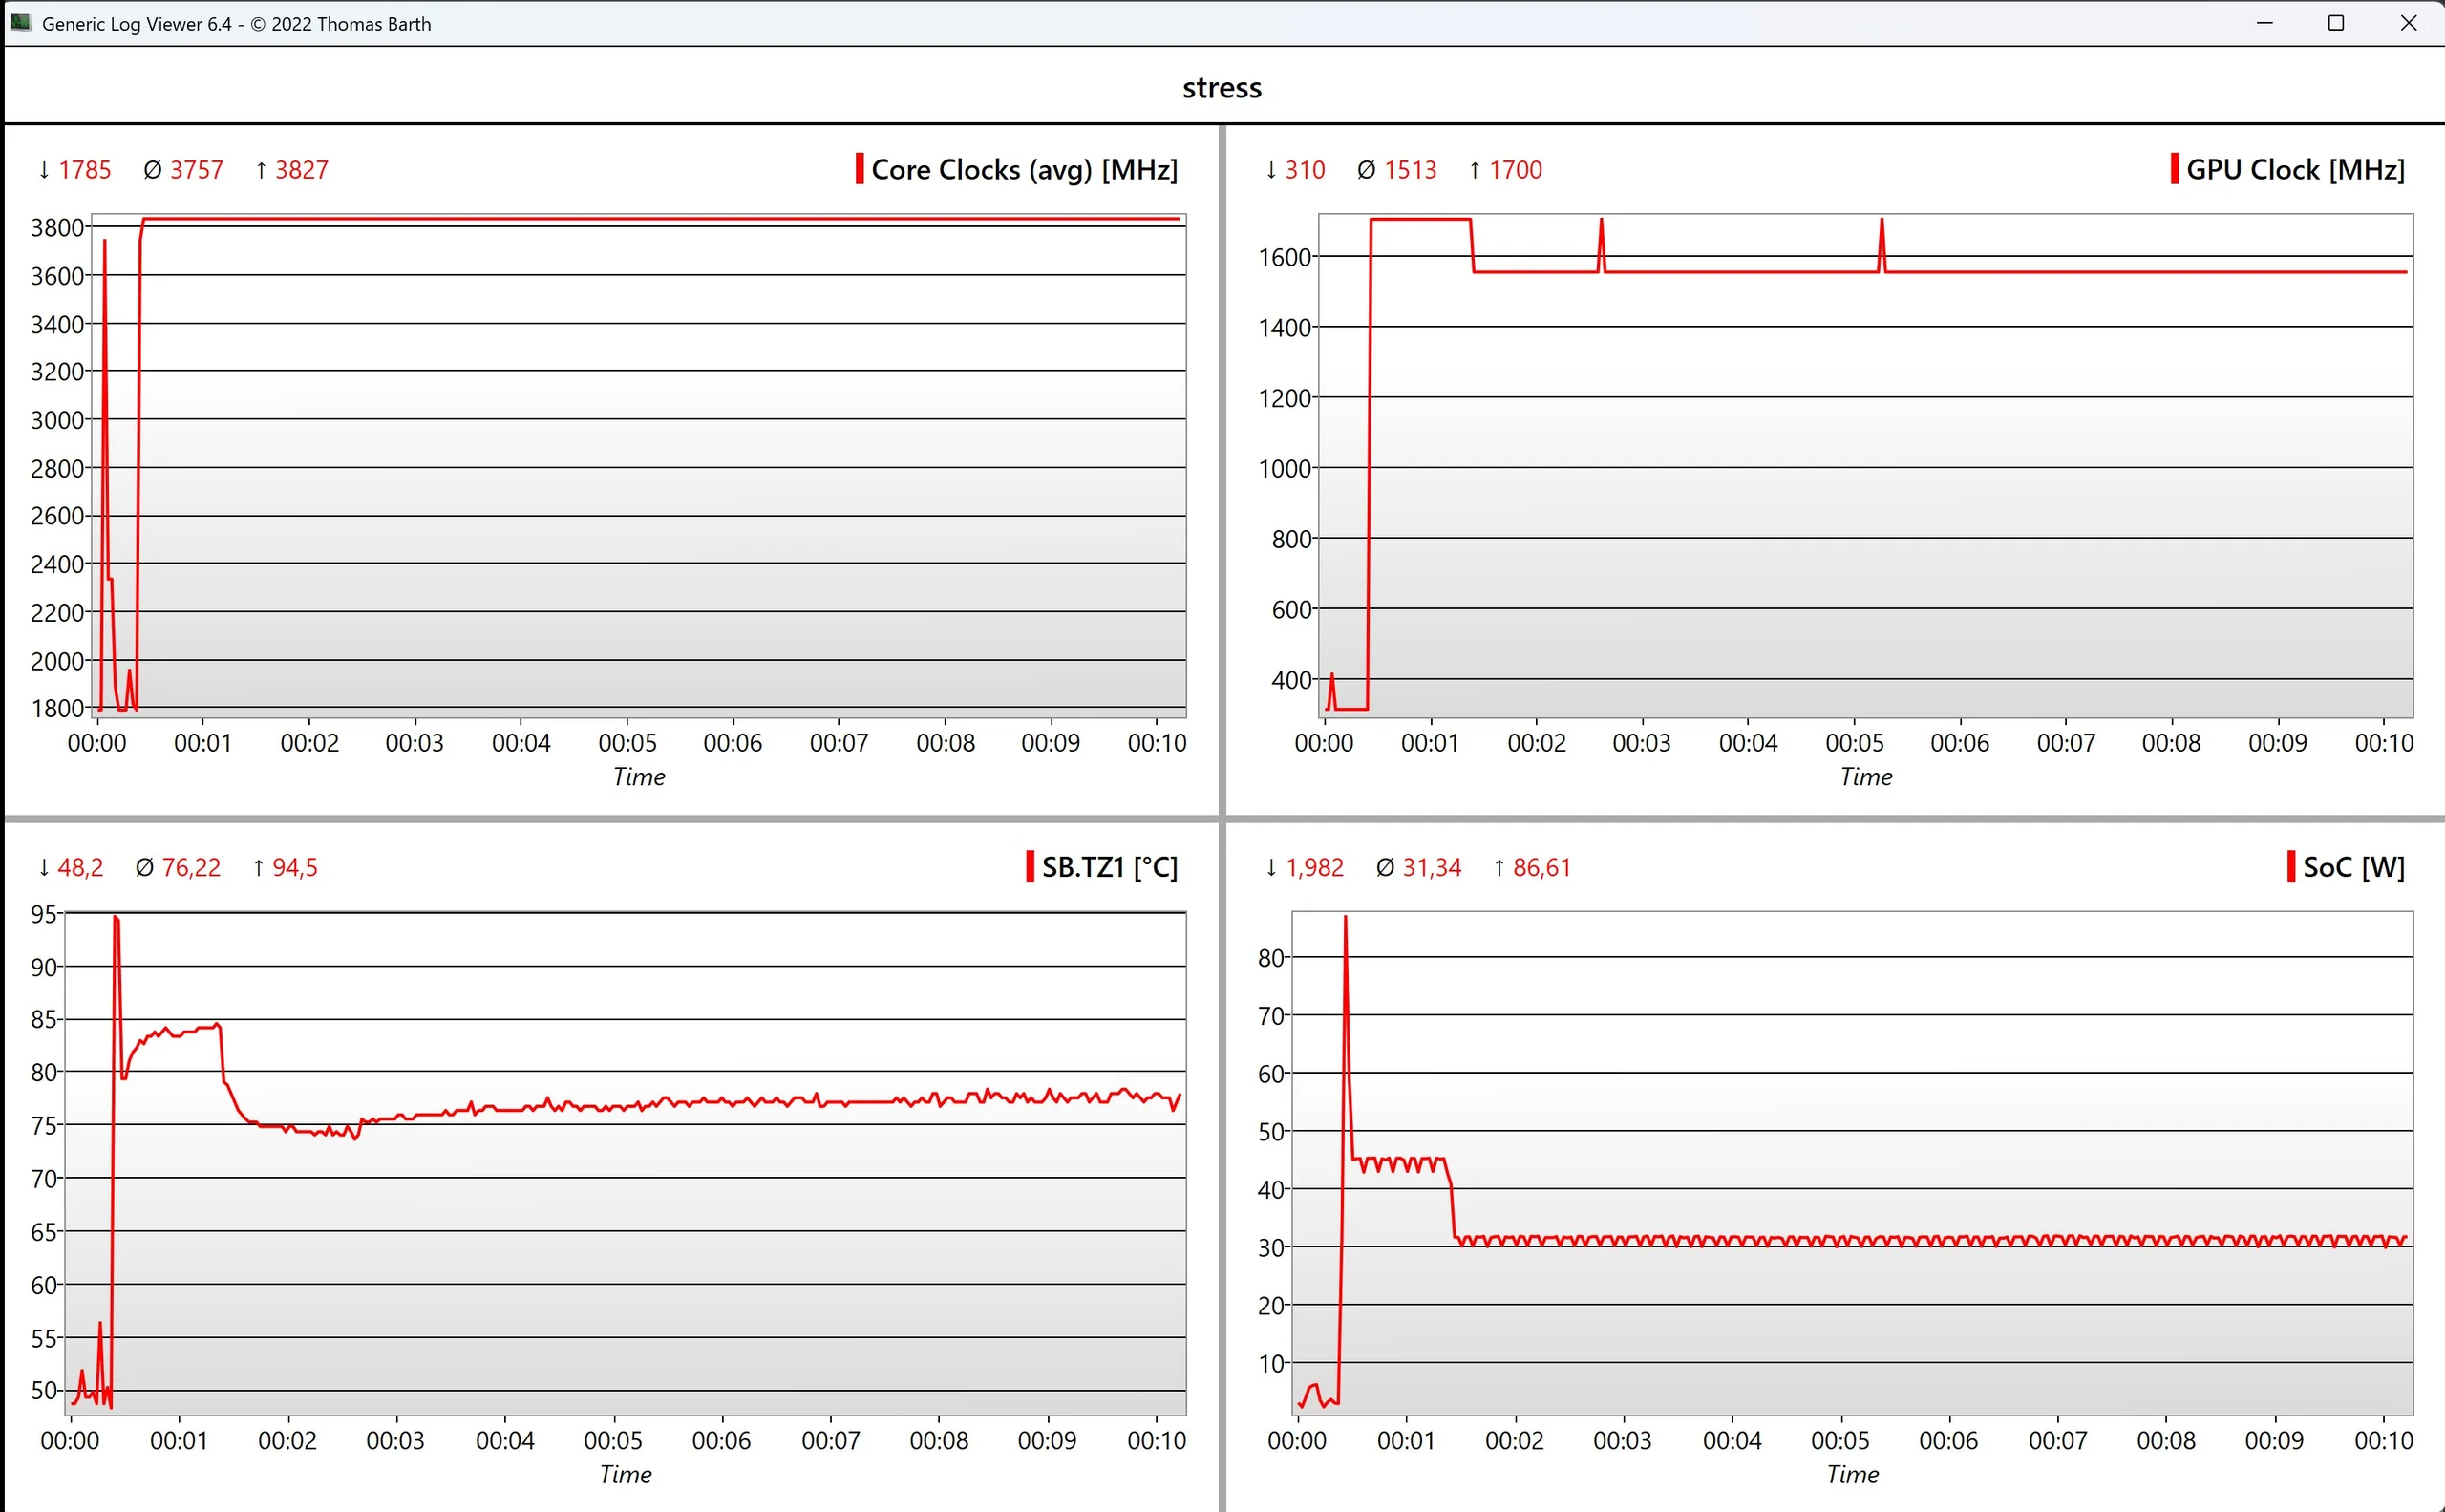The height and width of the screenshot is (1512, 2445).
Task: Click the red SoC legend swatch
Action: point(2291,866)
